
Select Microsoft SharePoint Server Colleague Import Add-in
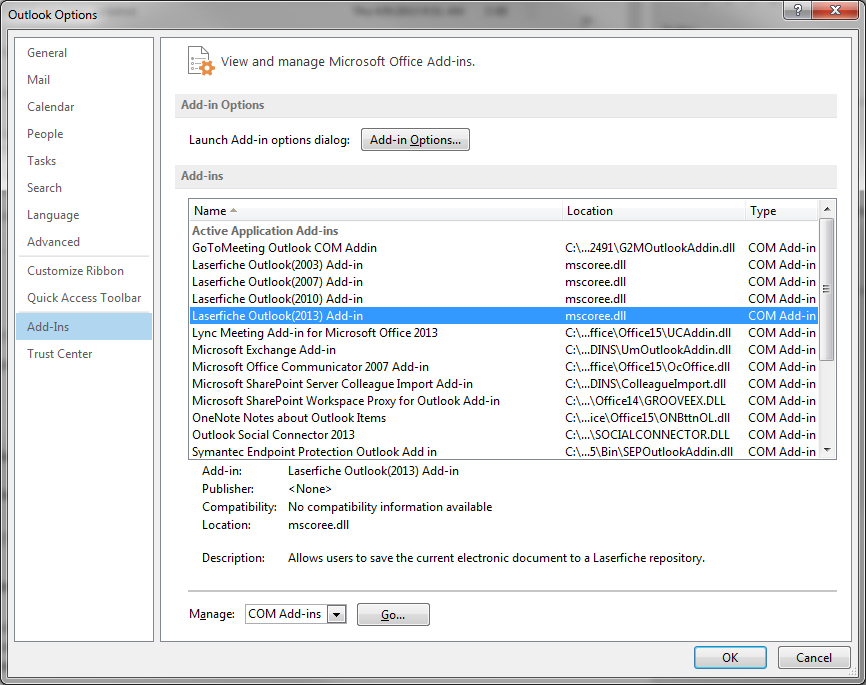504,384
